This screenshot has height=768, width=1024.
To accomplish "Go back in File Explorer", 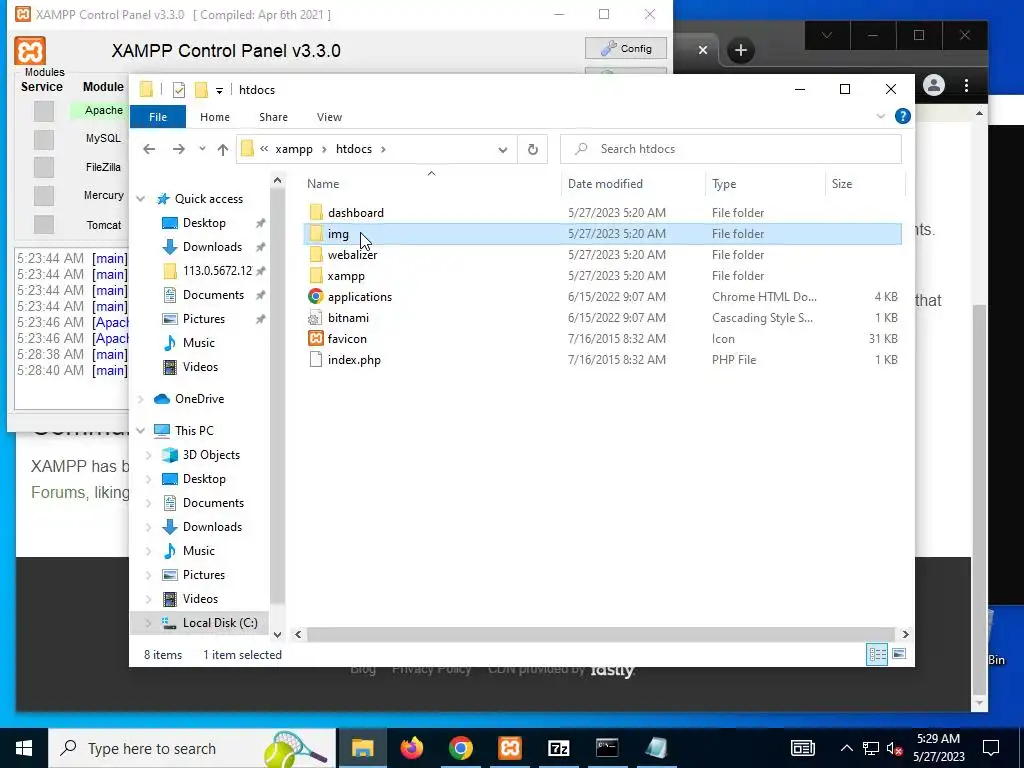I will (149, 150).
